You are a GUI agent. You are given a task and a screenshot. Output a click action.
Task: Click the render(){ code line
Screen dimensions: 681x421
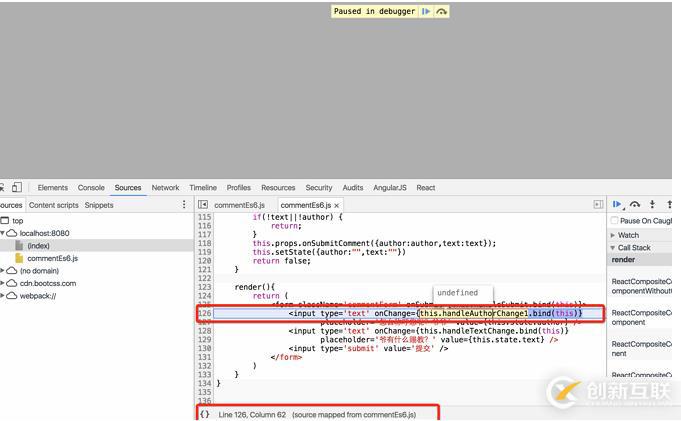tap(255, 287)
